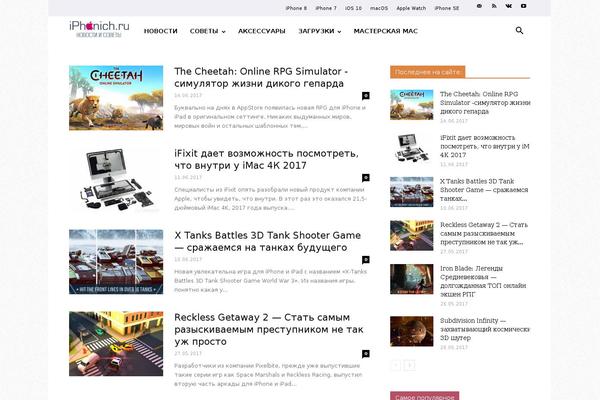
Task: Select the Самое популярное section header
Action: coord(424,396)
